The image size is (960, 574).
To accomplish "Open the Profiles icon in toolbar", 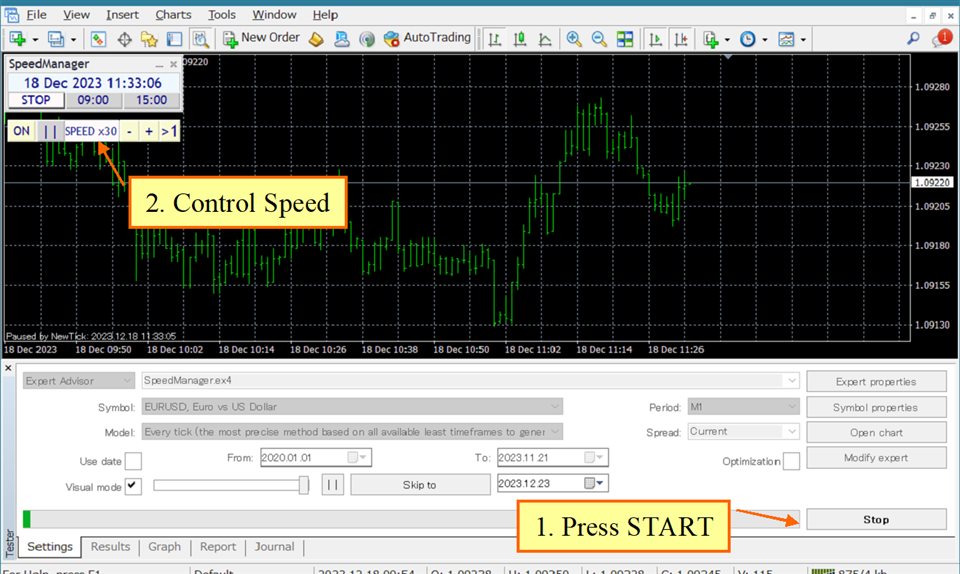I will click(x=56, y=39).
